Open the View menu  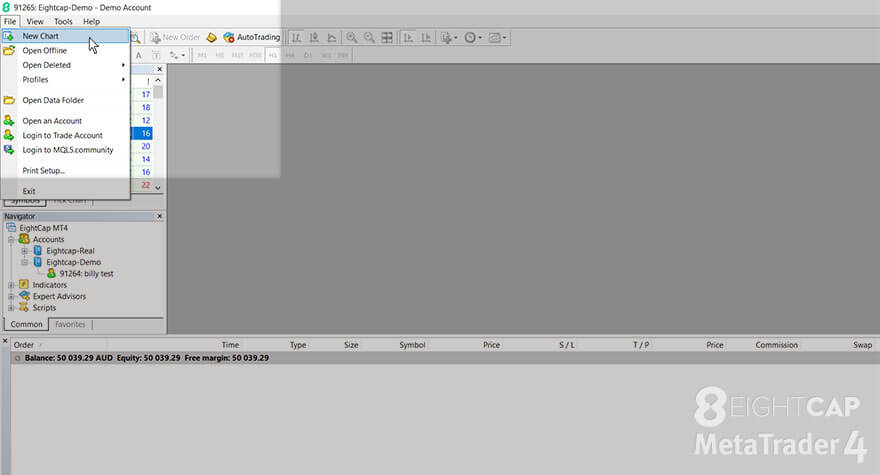click(35, 21)
